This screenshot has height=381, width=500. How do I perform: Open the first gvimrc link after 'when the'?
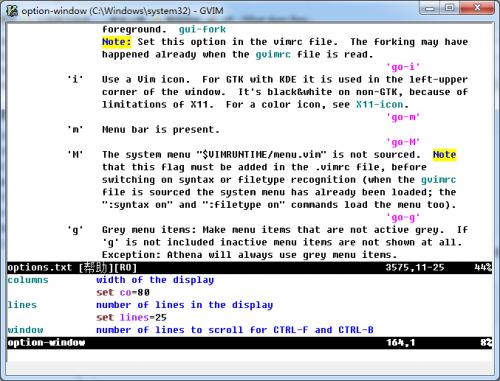(x=273, y=54)
